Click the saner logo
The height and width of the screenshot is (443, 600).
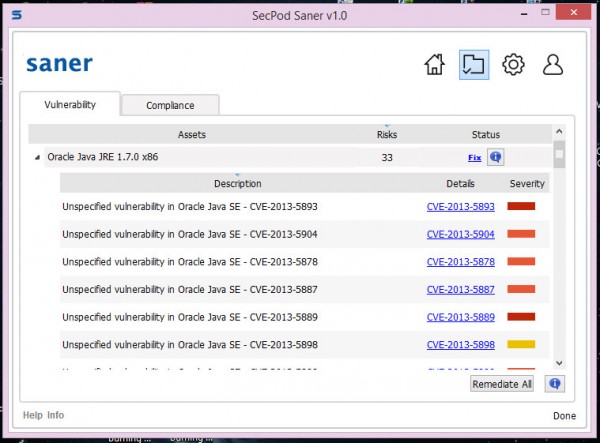coord(59,64)
